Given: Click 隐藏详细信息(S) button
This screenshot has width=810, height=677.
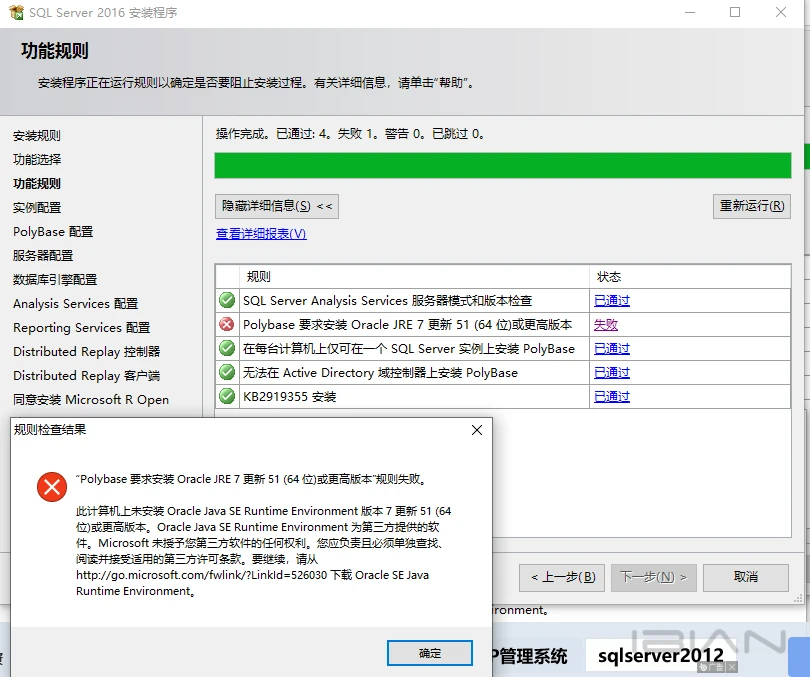Looking at the screenshot, I should pyautogui.click(x=277, y=207).
